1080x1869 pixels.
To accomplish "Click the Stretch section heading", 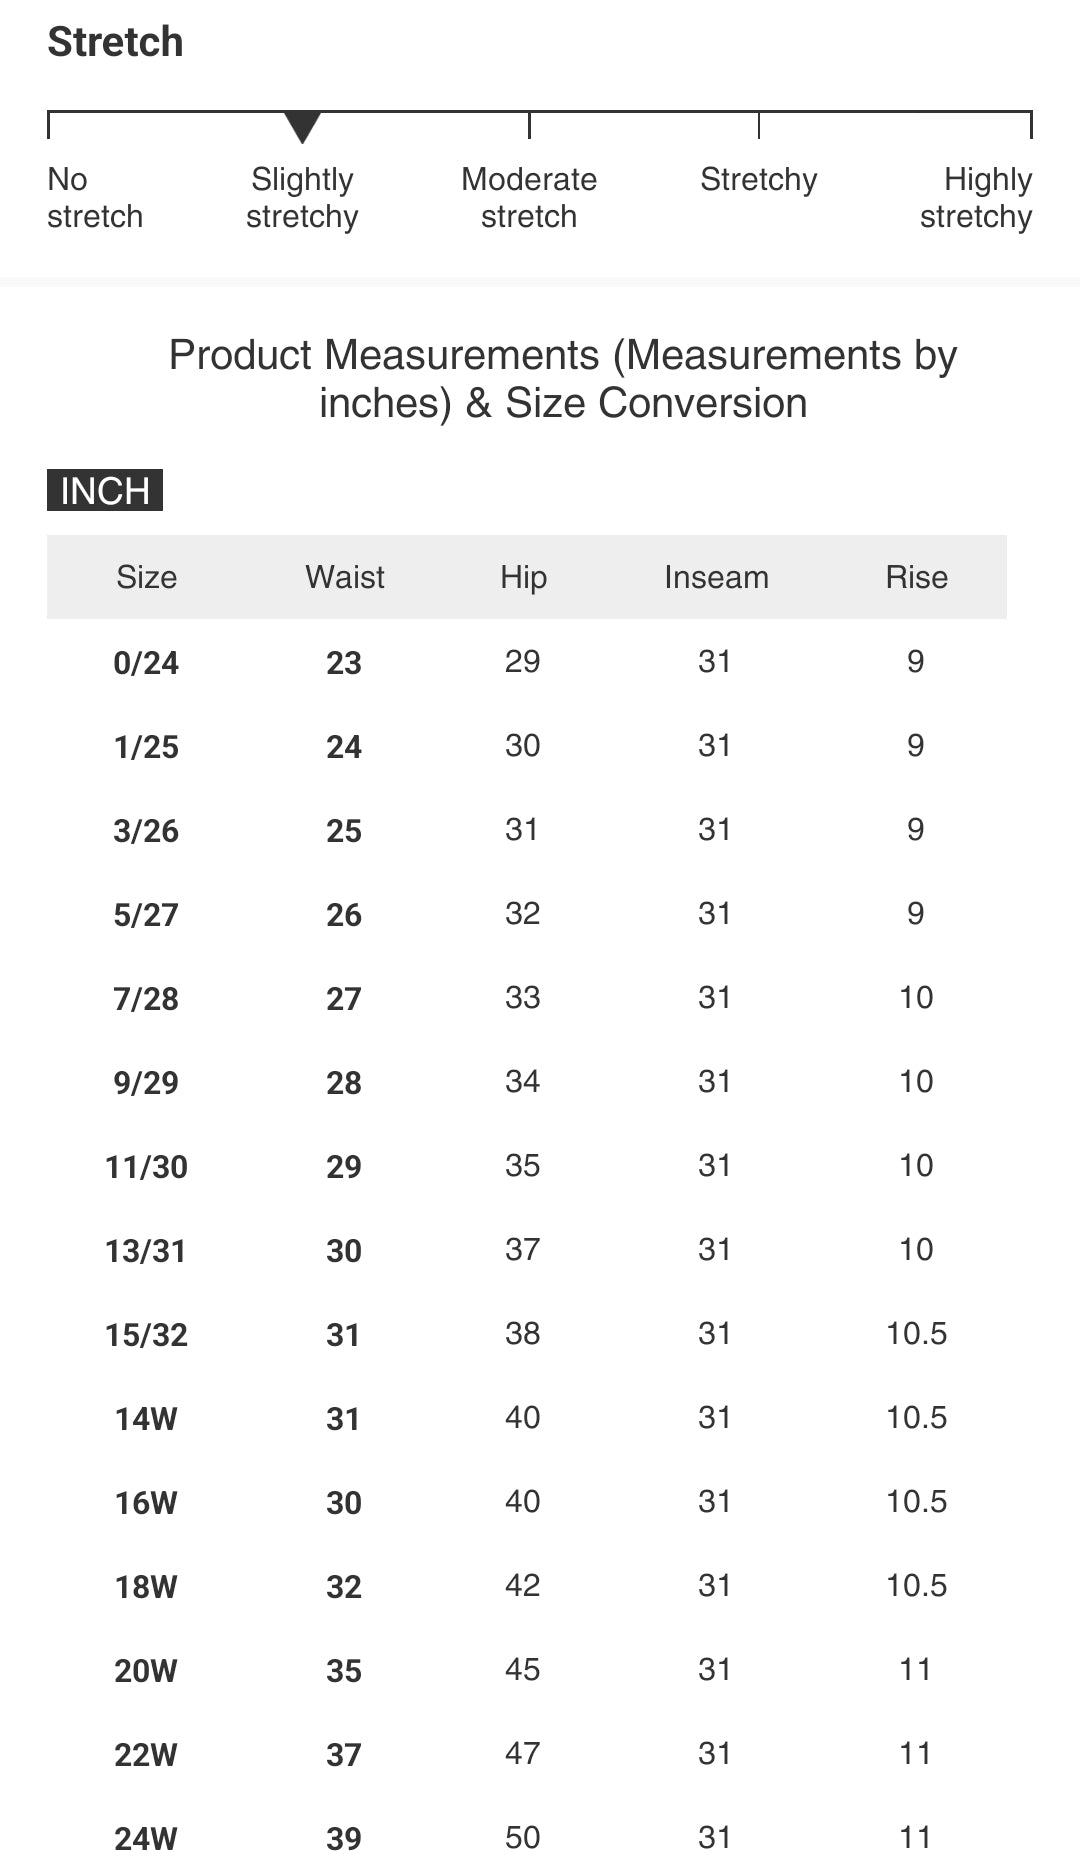I will pyautogui.click(x=116, y=42).
